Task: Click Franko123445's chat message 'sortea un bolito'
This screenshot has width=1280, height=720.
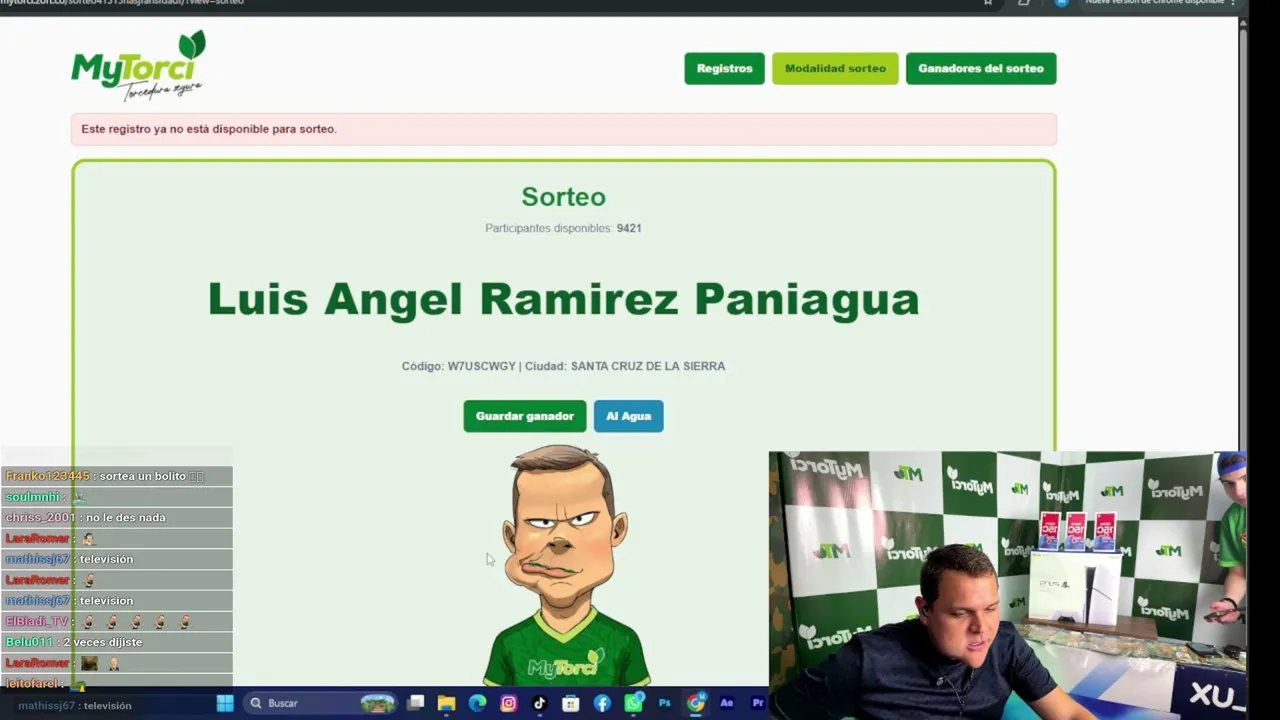Action: [x=117, y=476]
